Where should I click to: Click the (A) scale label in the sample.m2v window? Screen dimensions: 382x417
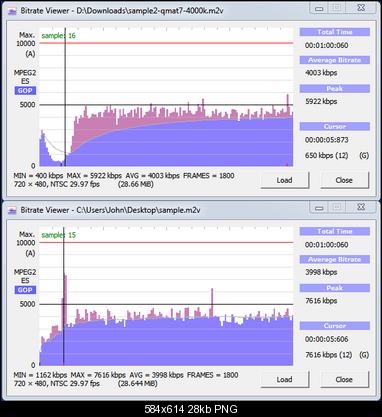(30, 253)
